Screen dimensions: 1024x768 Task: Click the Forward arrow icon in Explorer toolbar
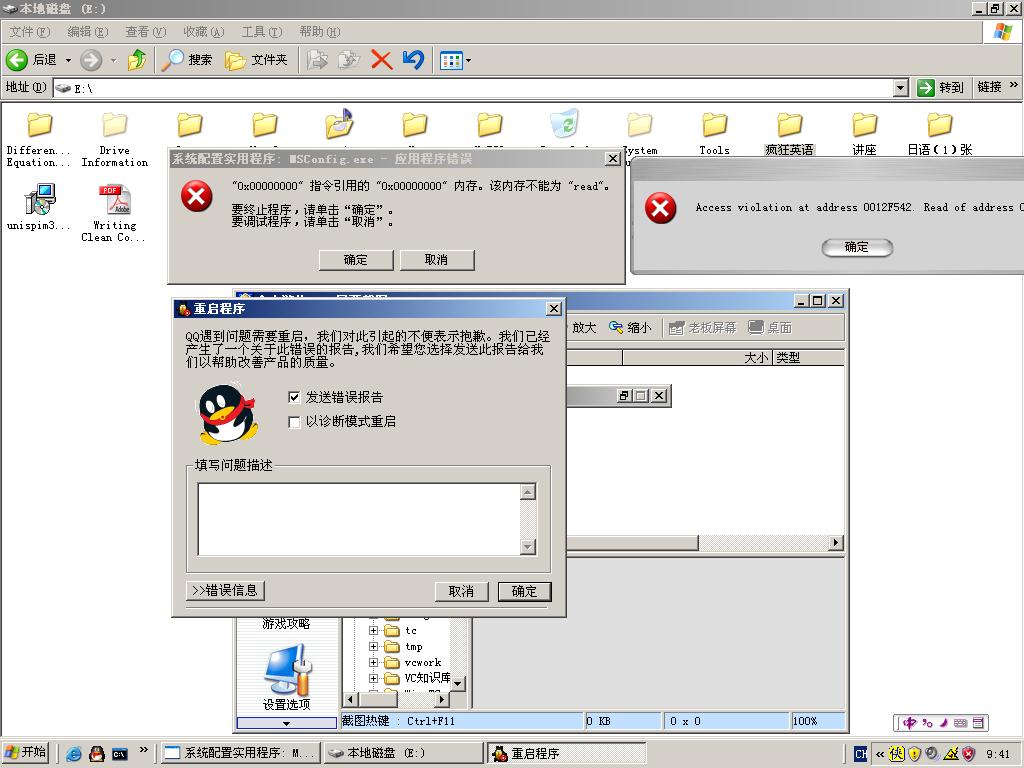(91, 60)
